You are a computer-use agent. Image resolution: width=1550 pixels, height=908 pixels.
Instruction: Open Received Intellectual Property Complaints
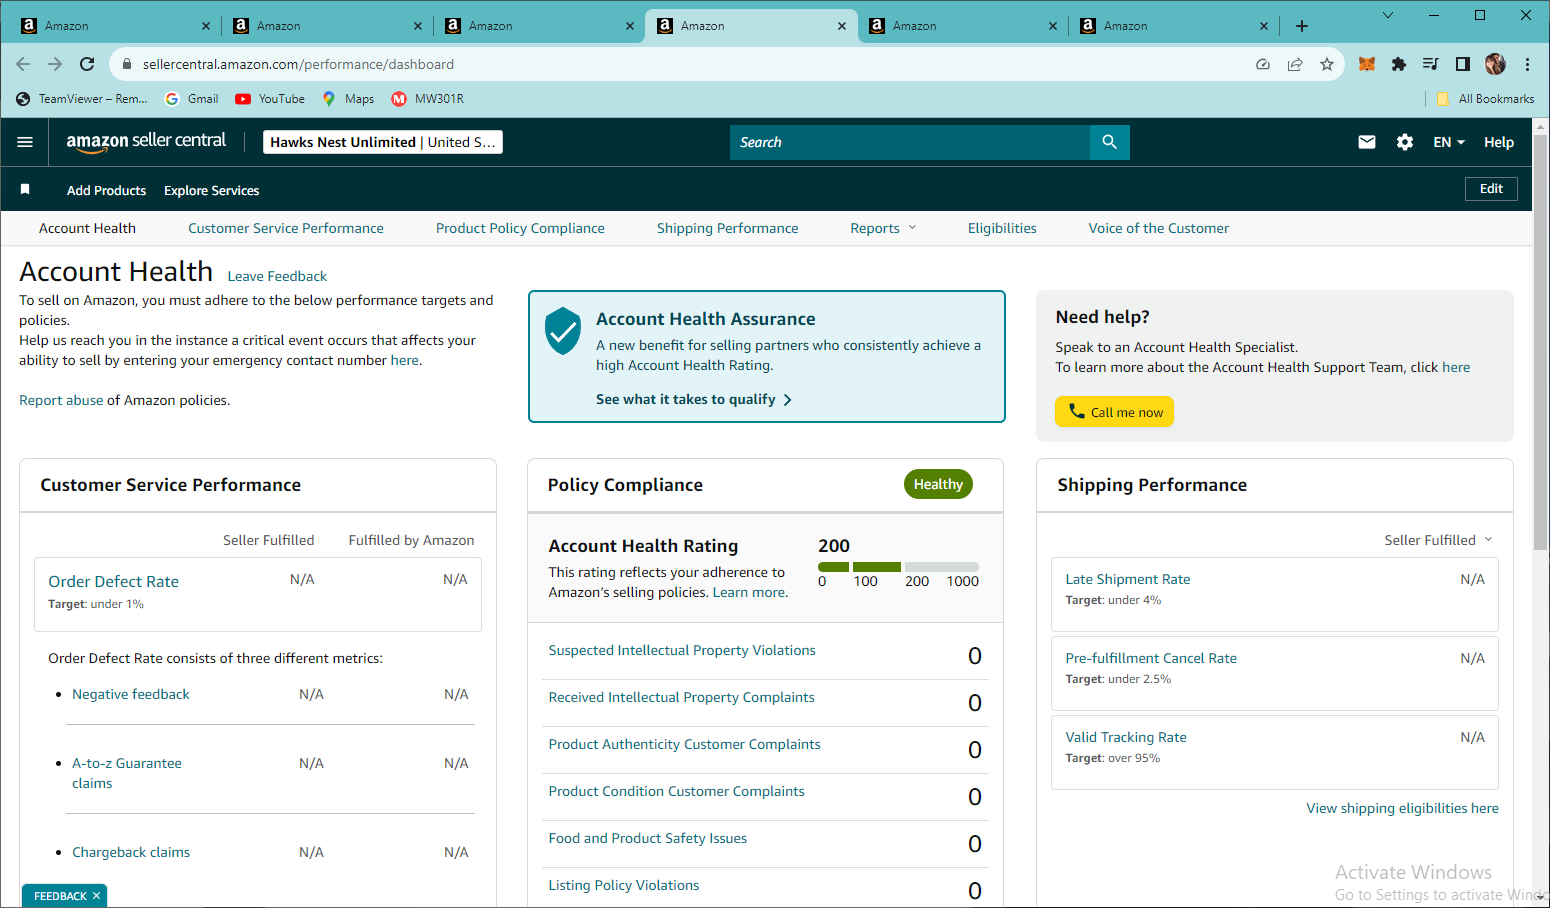(x=681, y=697)
